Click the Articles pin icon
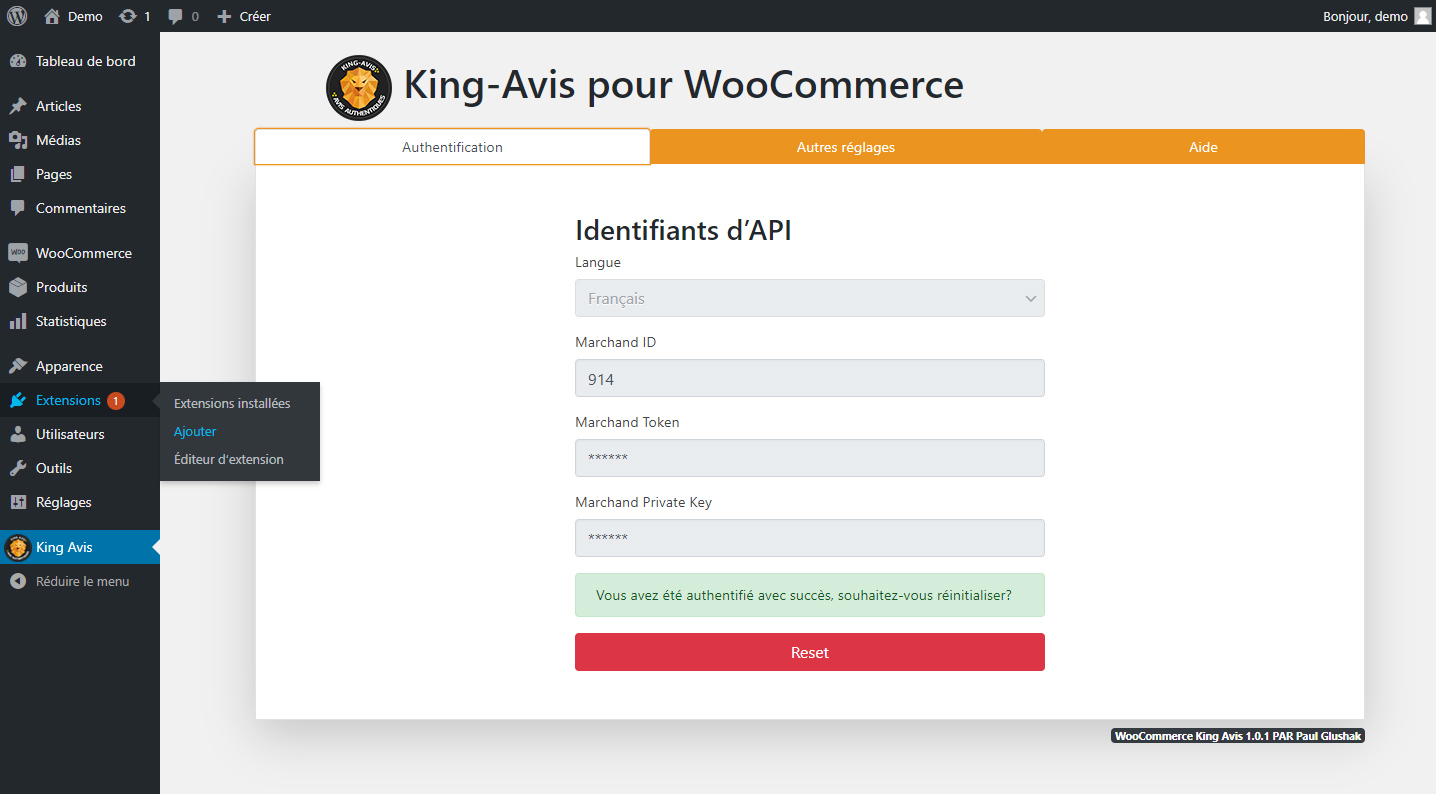 [18, 106]
